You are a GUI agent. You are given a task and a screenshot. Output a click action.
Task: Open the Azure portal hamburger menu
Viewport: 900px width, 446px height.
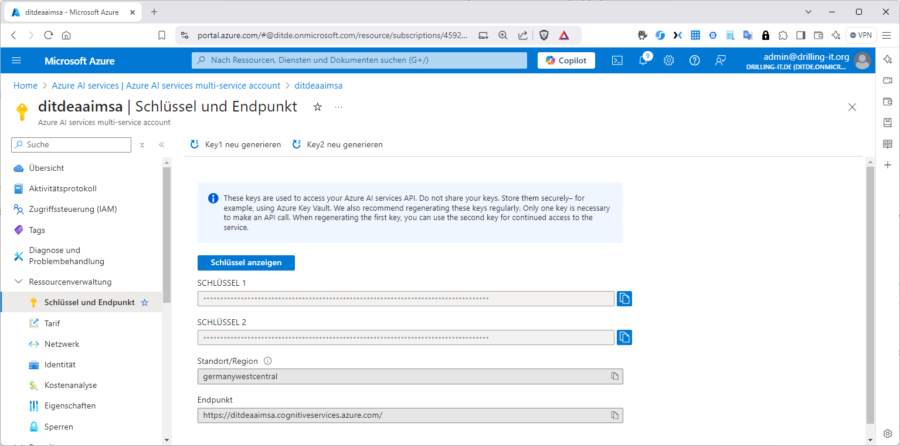point(16,61)
